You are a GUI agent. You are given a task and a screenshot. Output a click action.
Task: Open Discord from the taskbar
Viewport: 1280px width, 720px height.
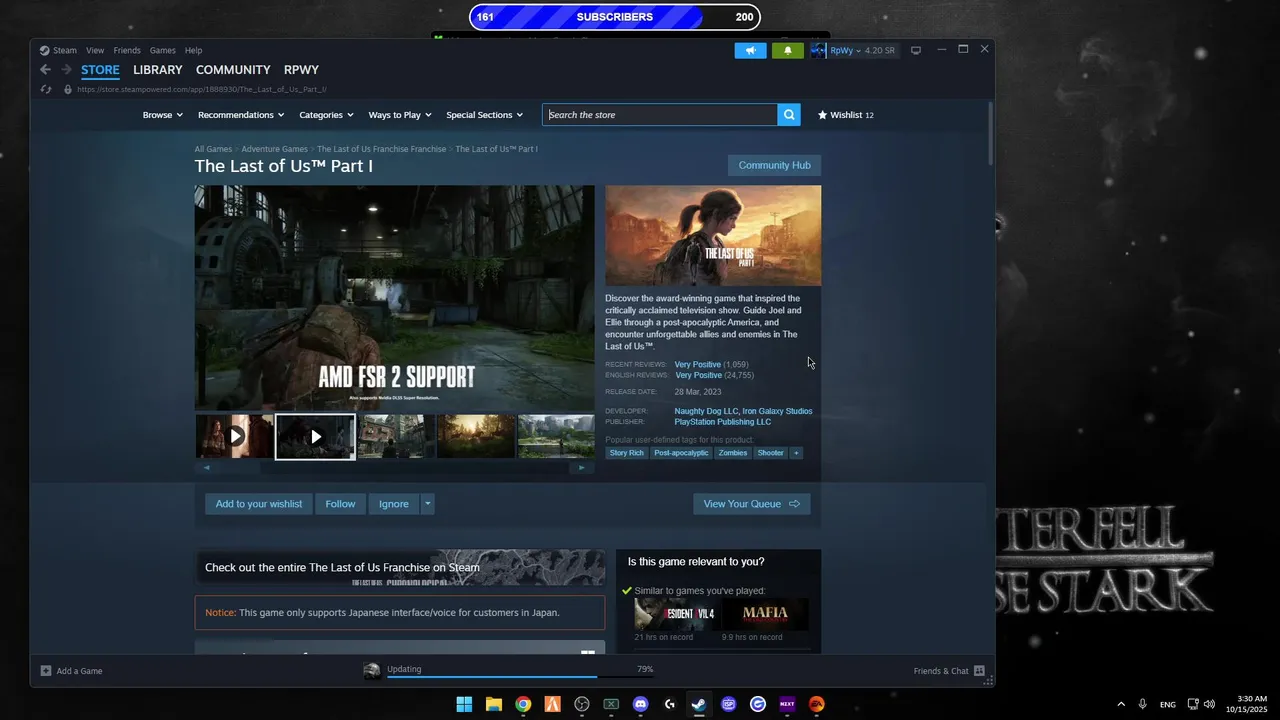pos(640,704)
